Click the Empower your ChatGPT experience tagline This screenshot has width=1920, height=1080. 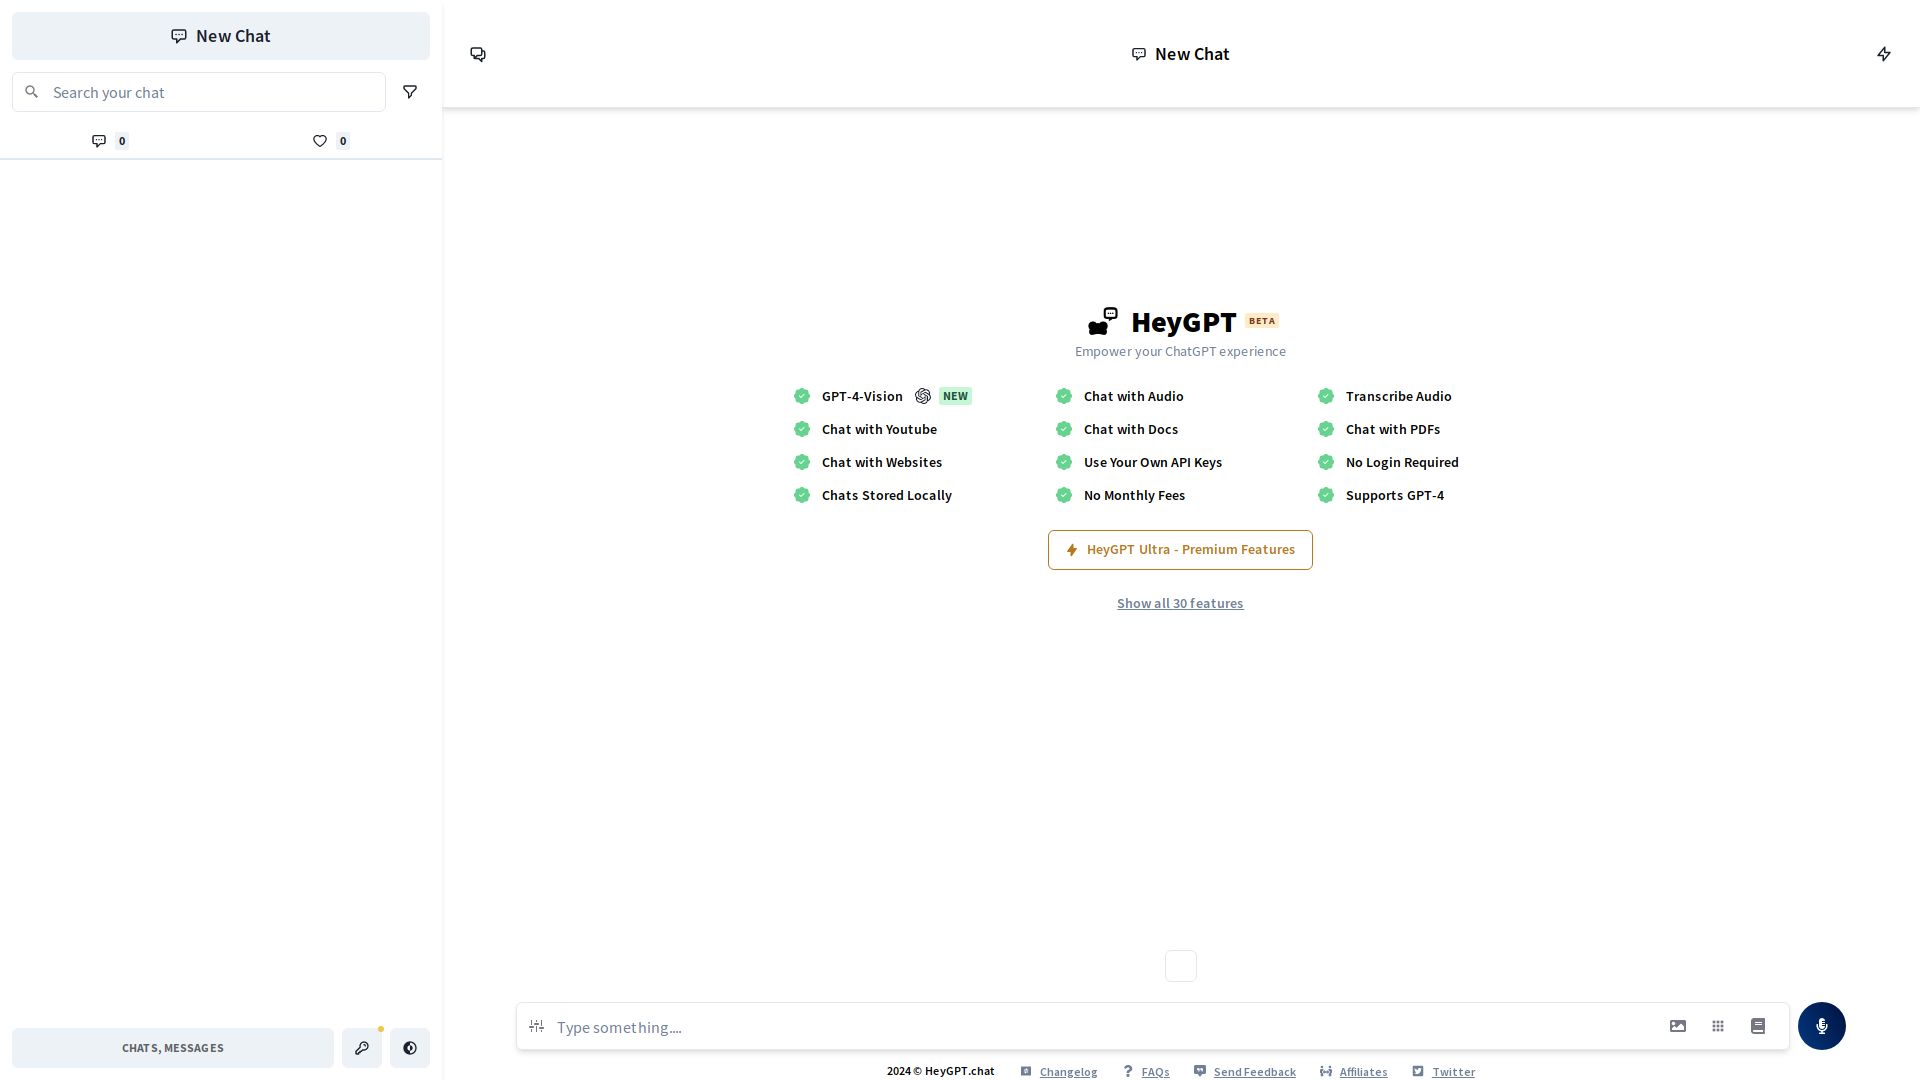1180,351
